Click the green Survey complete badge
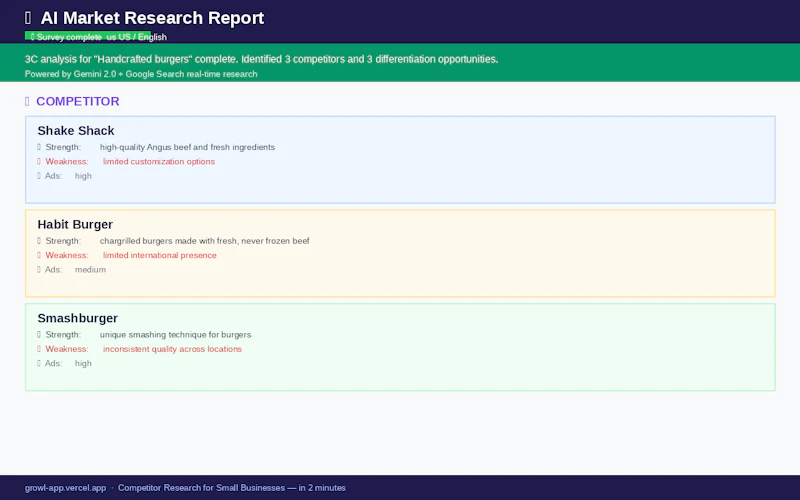800x500 pixels. [88, 37]
